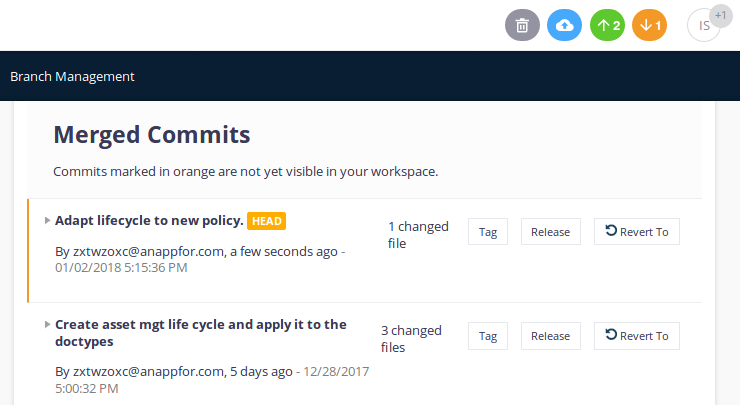
Task: Release the Adapt lifecycle commit
Action: click(x=551, y=232)
